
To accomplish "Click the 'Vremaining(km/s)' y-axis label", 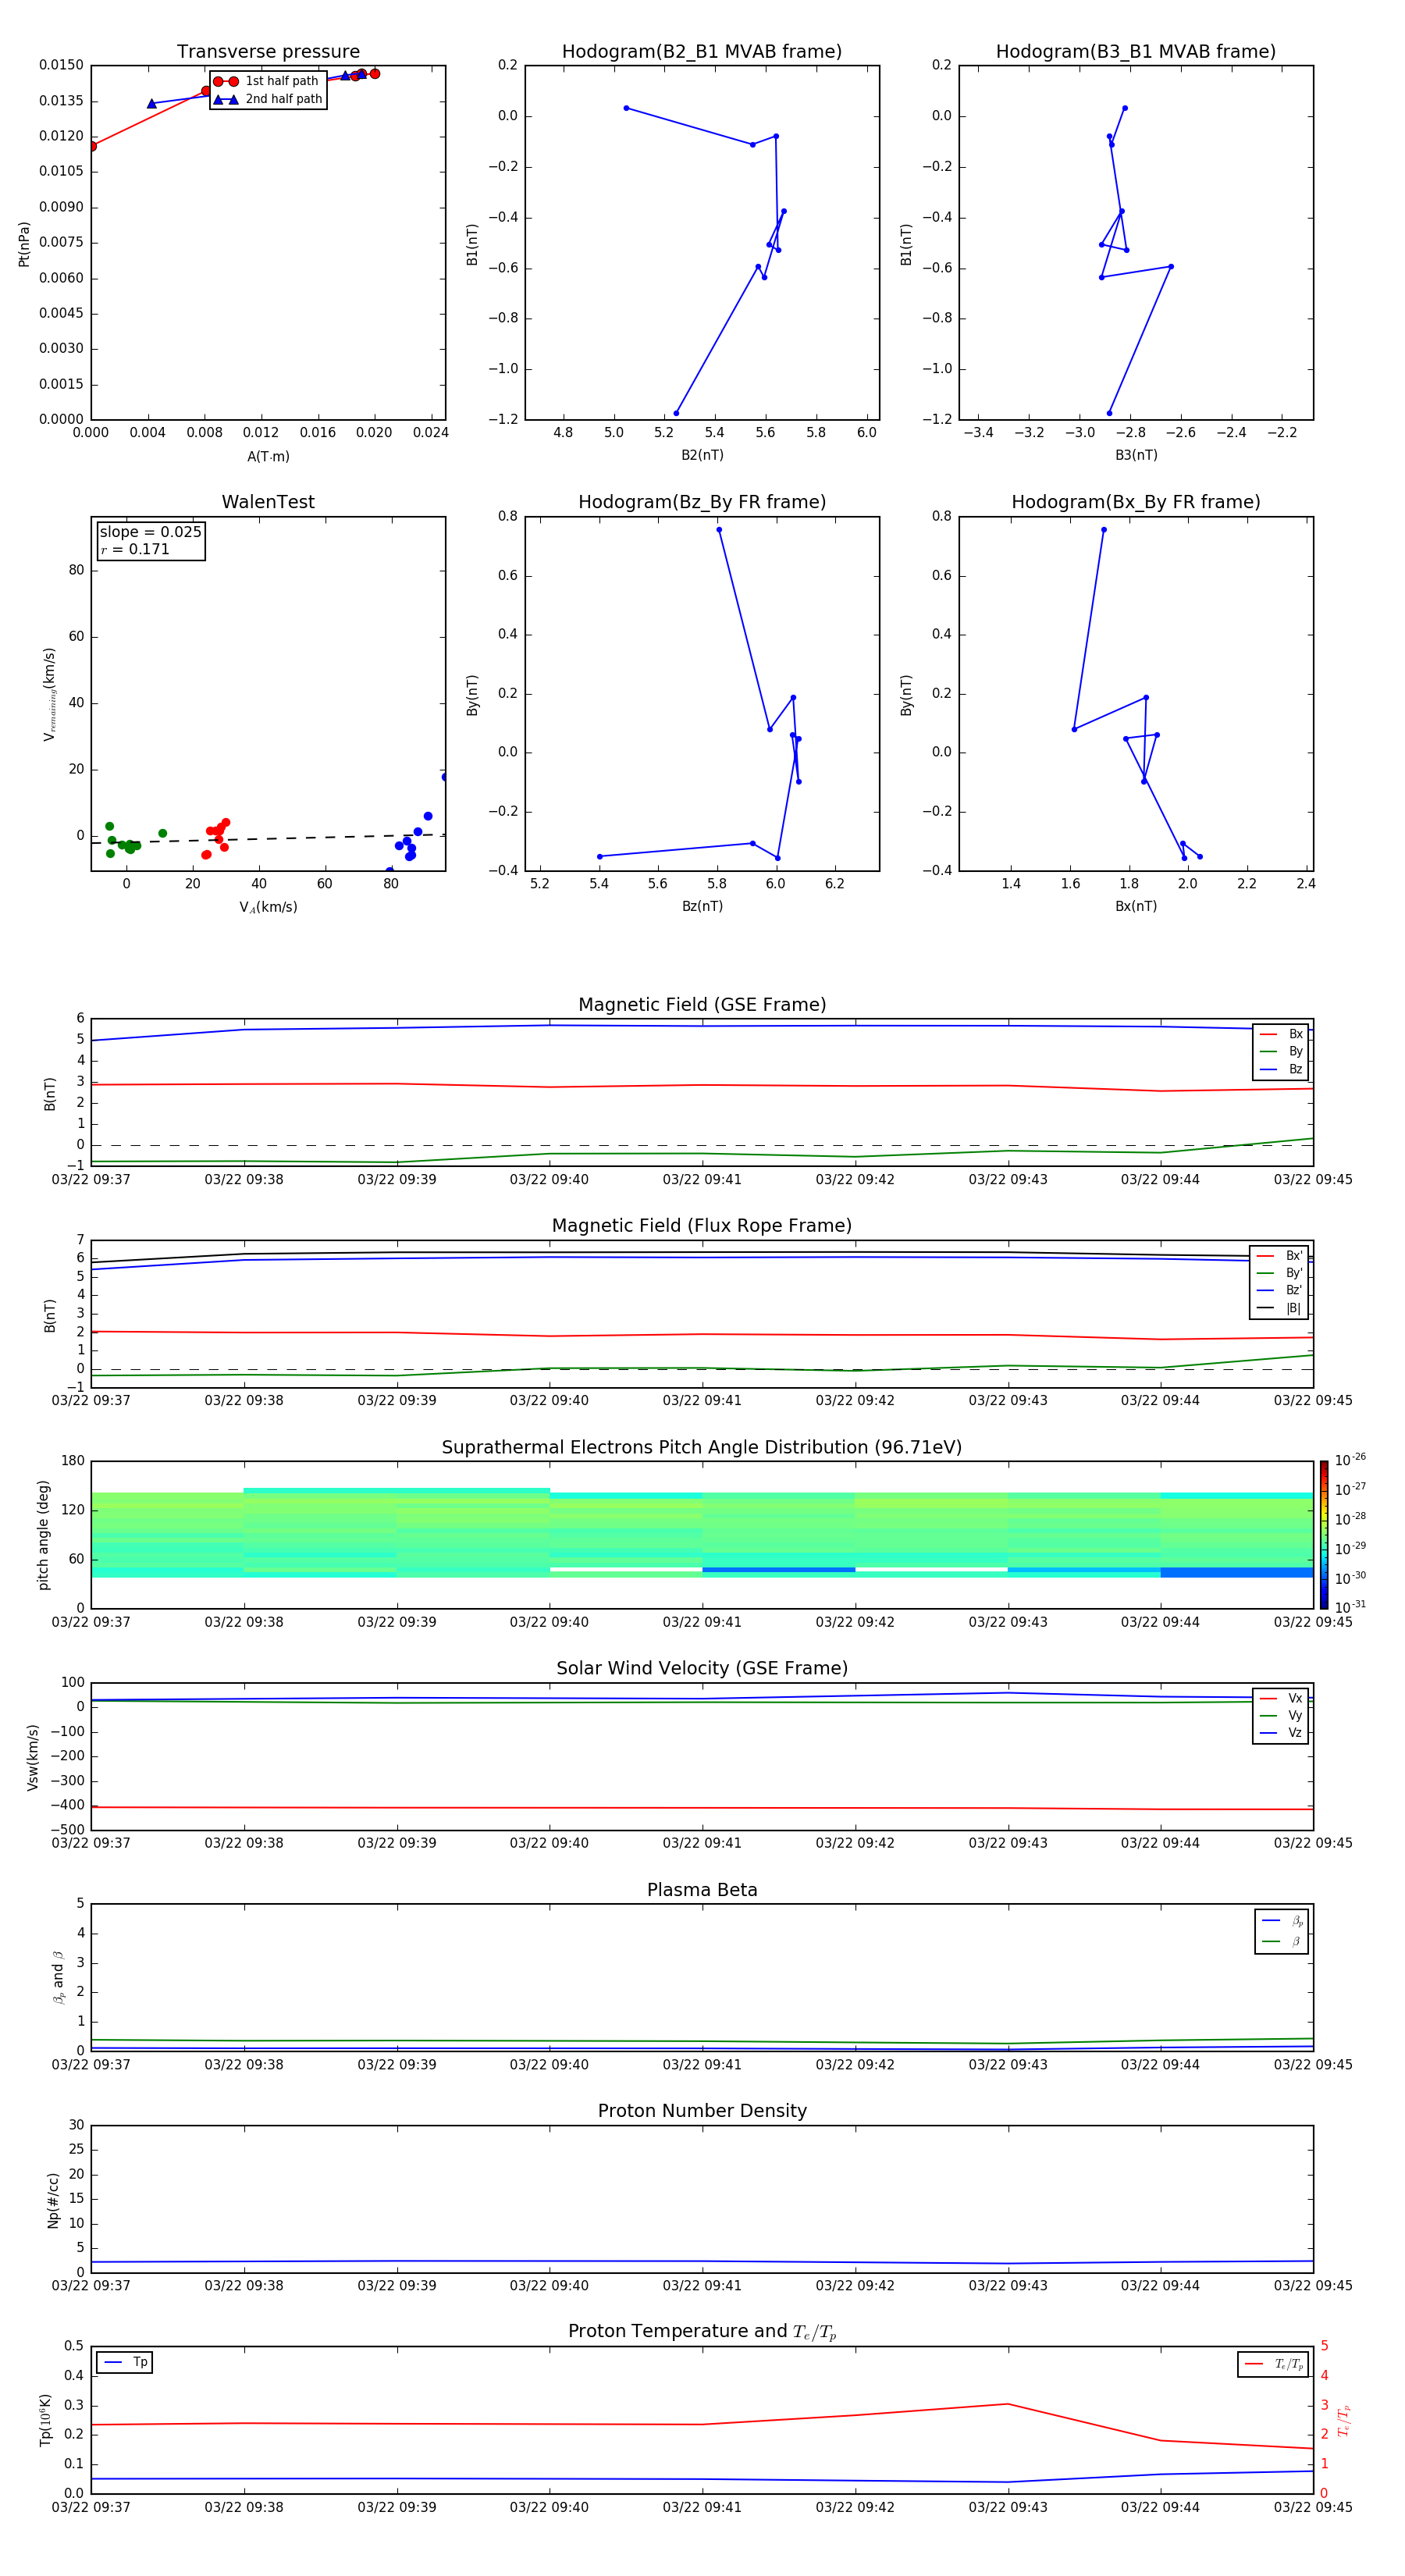I will pos(49,694).
